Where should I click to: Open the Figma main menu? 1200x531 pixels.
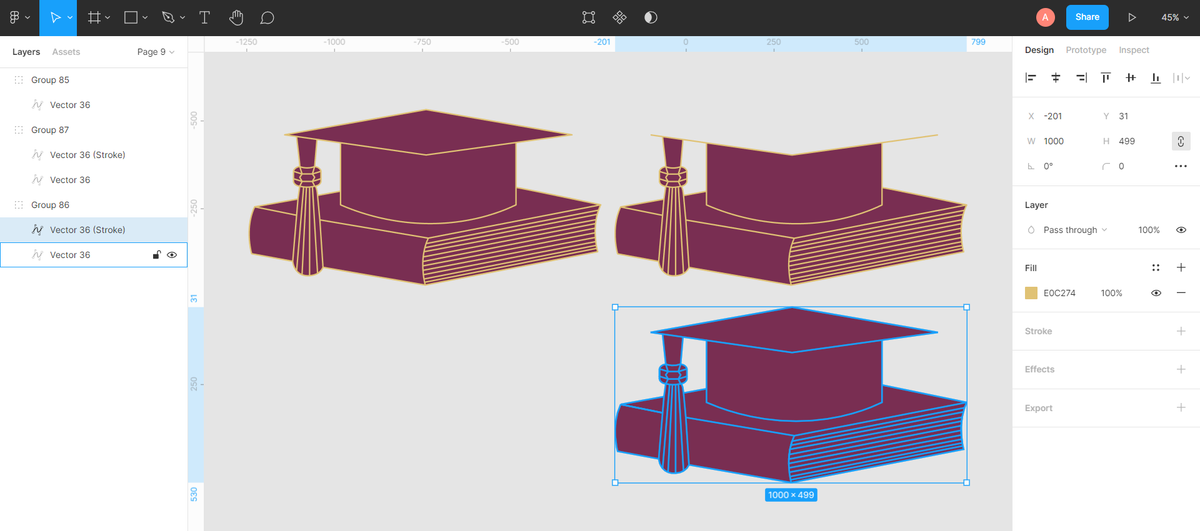(19, 17)
